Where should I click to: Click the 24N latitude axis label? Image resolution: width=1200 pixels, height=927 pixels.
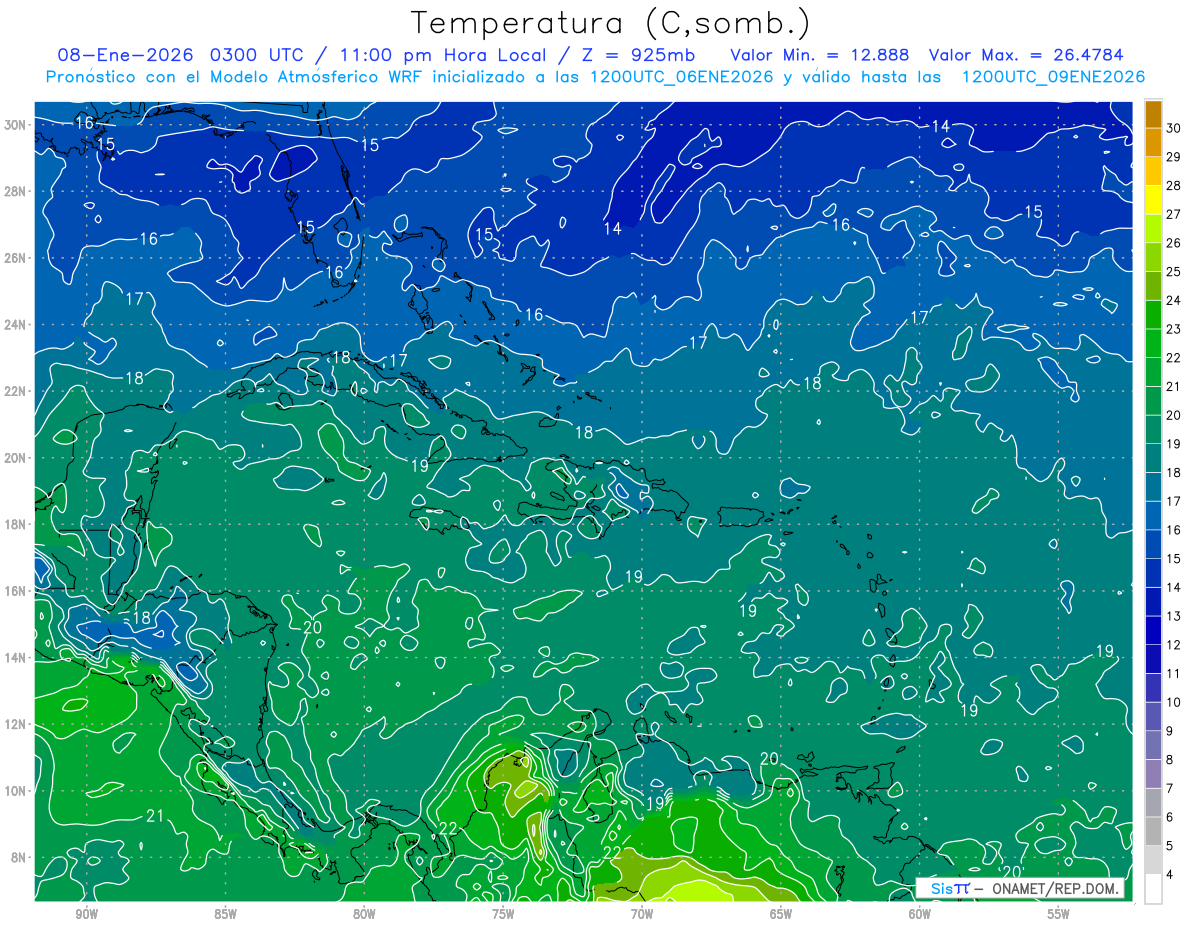tap(15, 324)
